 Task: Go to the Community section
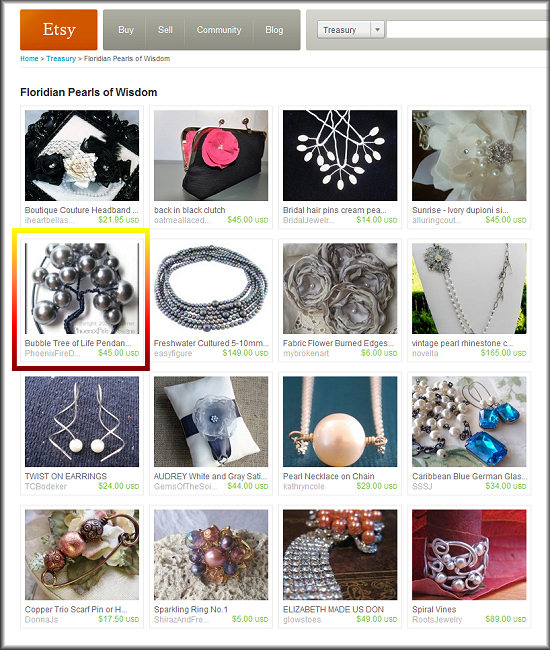coord(219,30)
